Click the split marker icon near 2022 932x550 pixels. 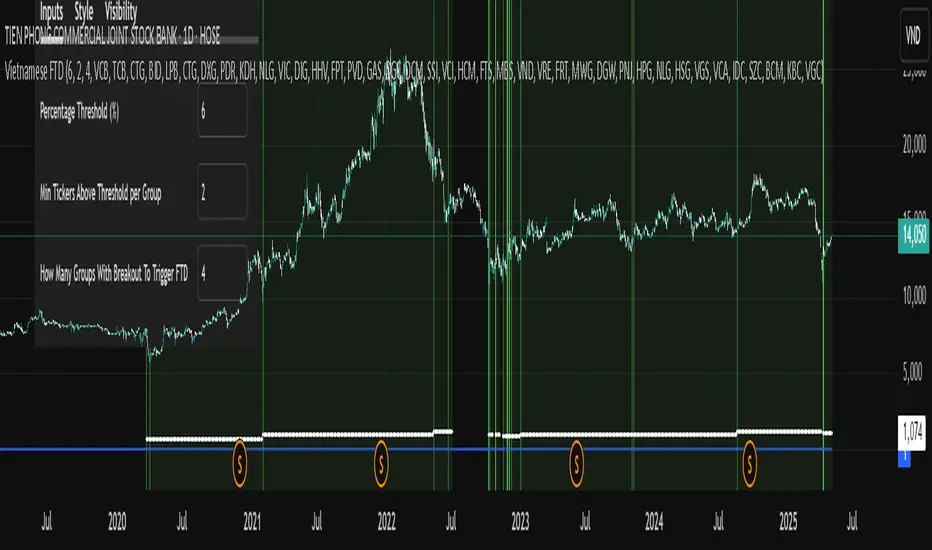tap(381, 464)
